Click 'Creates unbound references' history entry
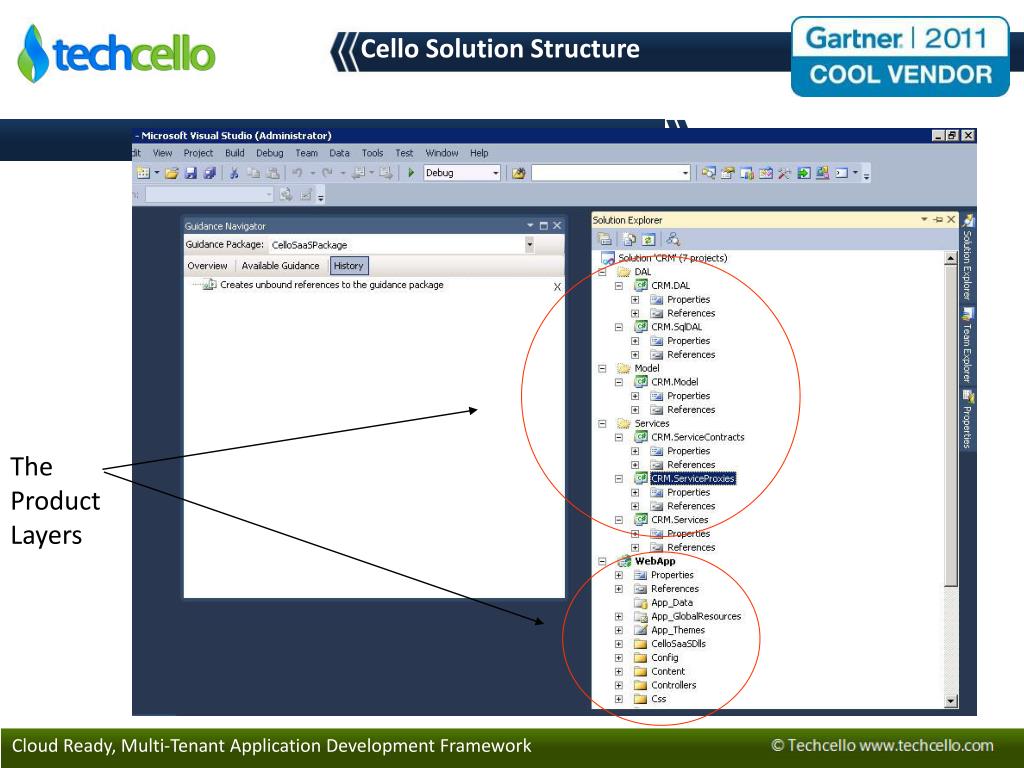This screenshot has width=1024, height=768. pos(332,285)
